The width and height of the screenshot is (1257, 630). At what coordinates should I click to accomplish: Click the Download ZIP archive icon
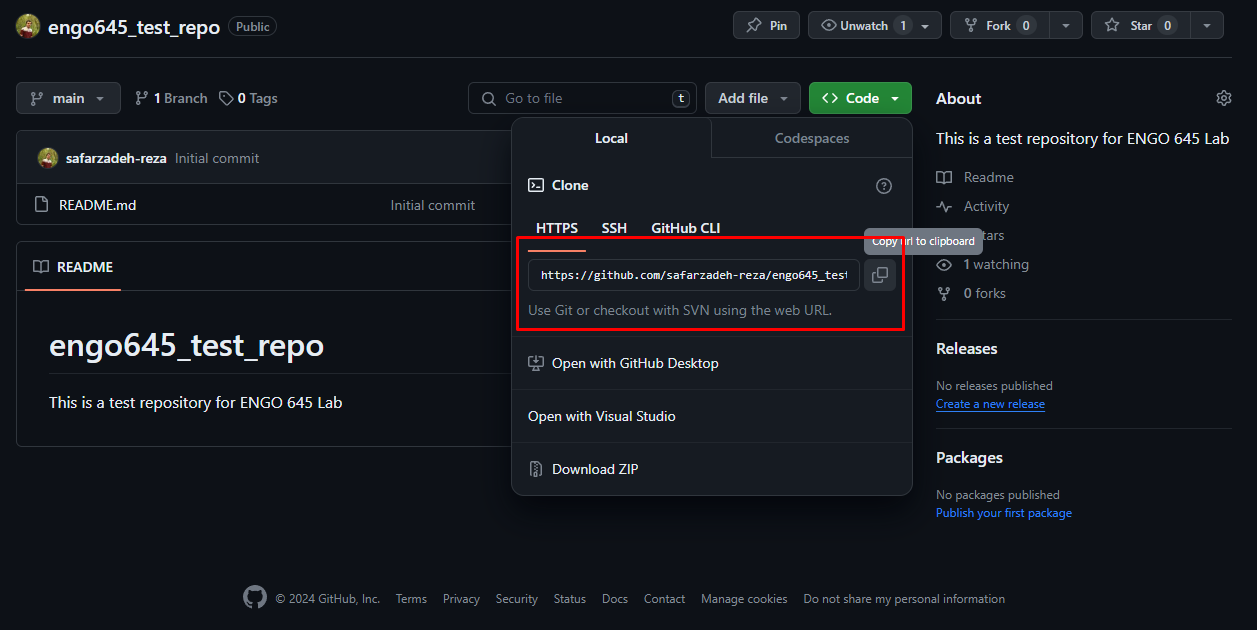pyautogui.click(x=536, y=469)
